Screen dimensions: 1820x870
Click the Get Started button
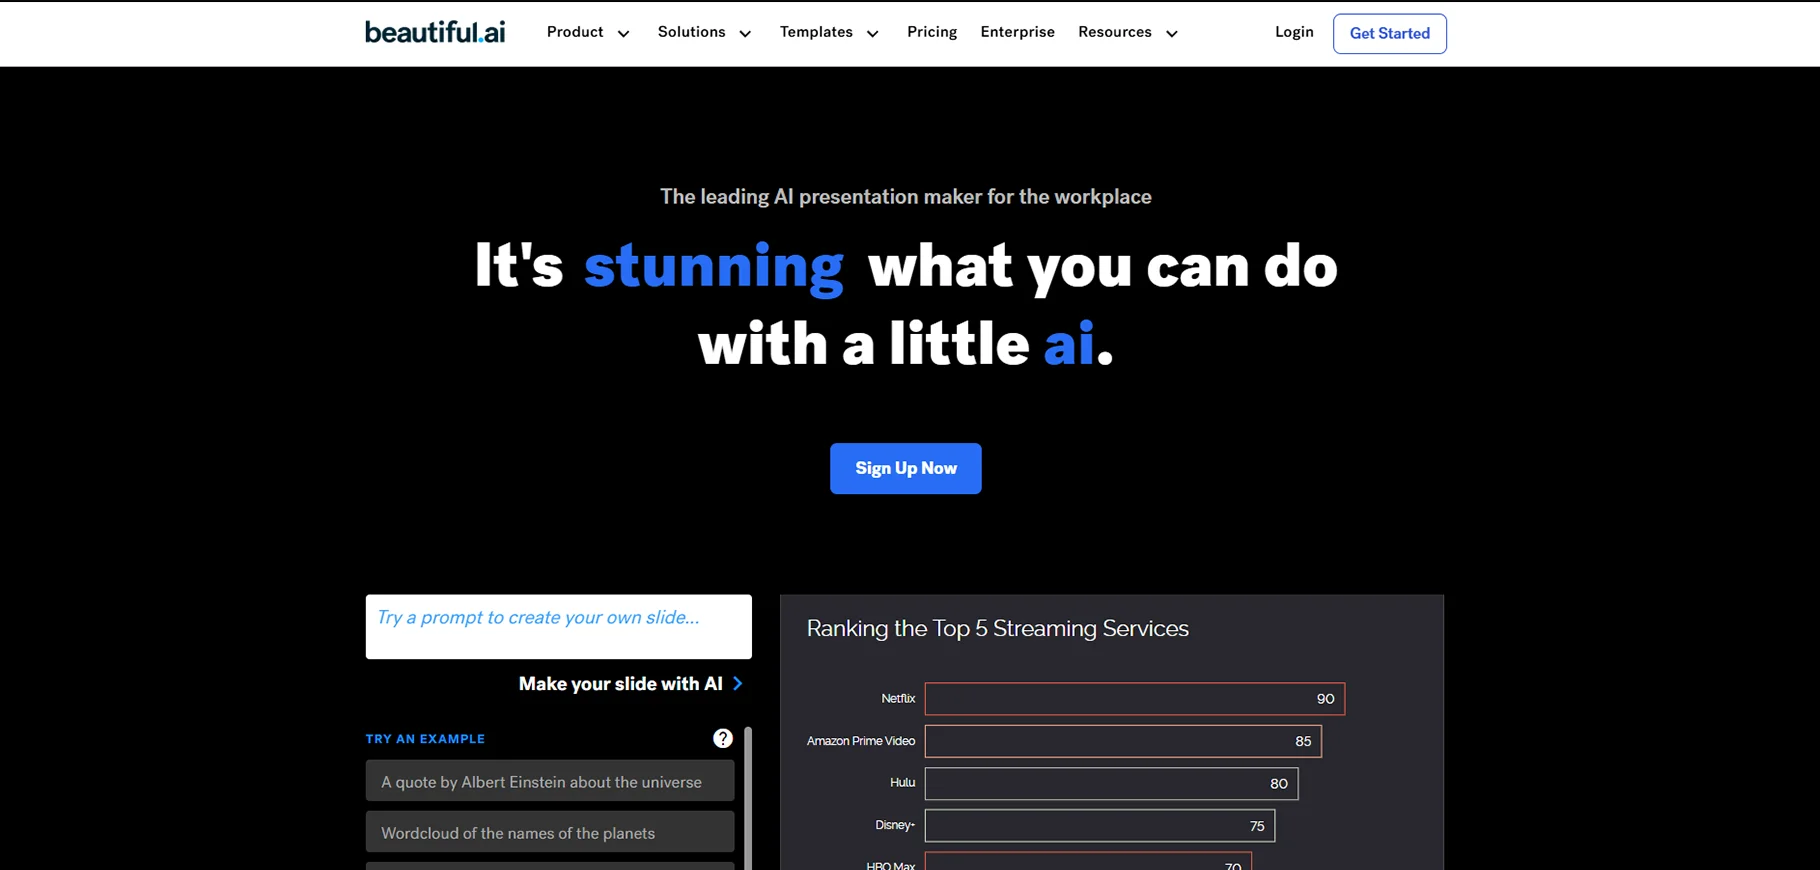coord(1390,34)
